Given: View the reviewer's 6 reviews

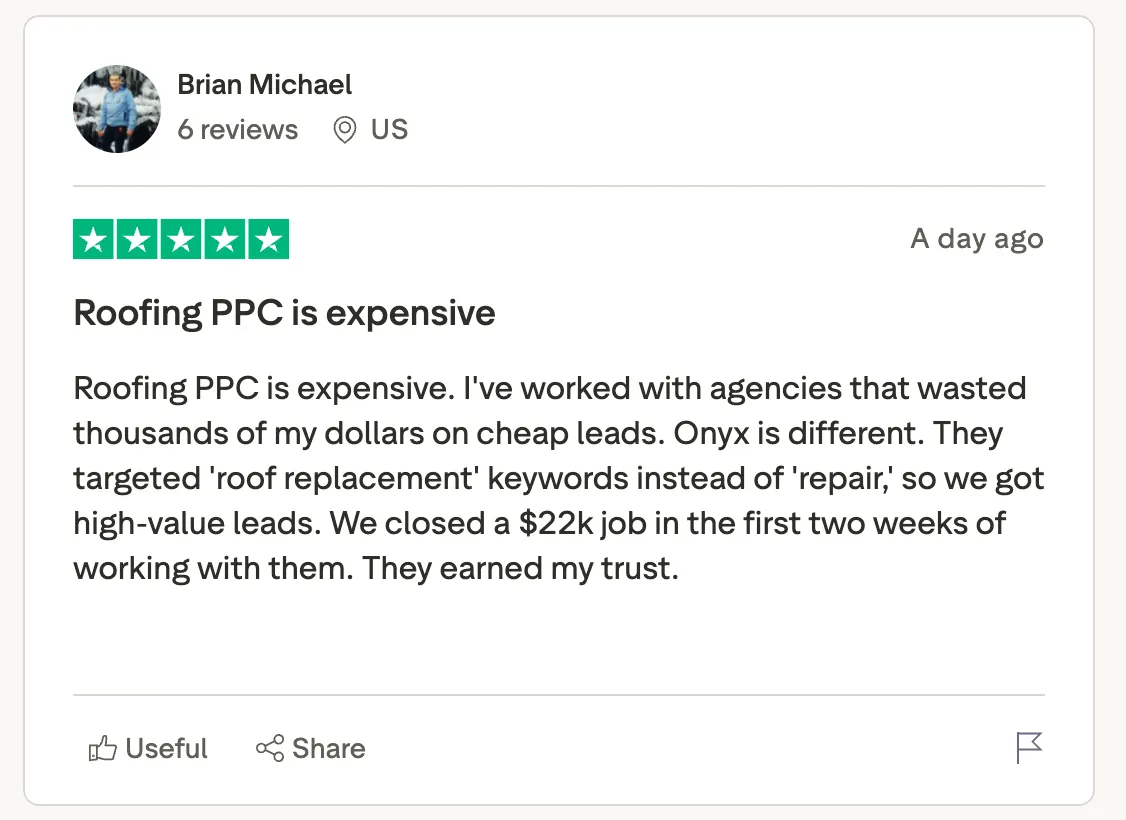Looking at the screenshot, I should pos(238,130).
